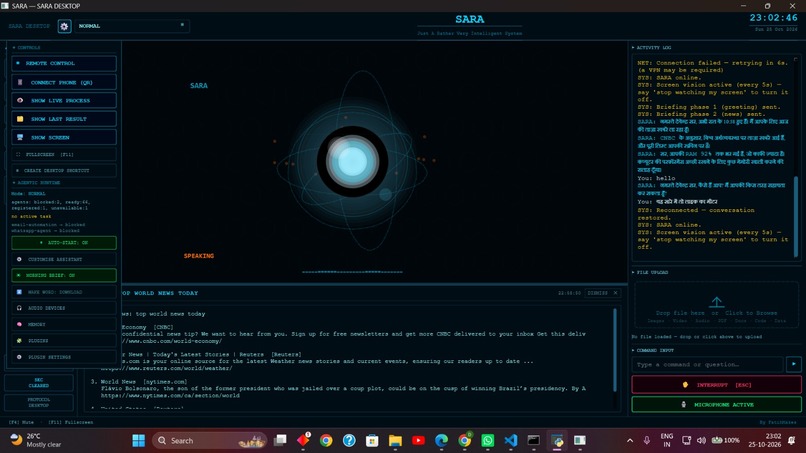Toggle Fullscreen [F11] in controls
The width and height of the screenshot is (806, 453).
pos(64,154)
